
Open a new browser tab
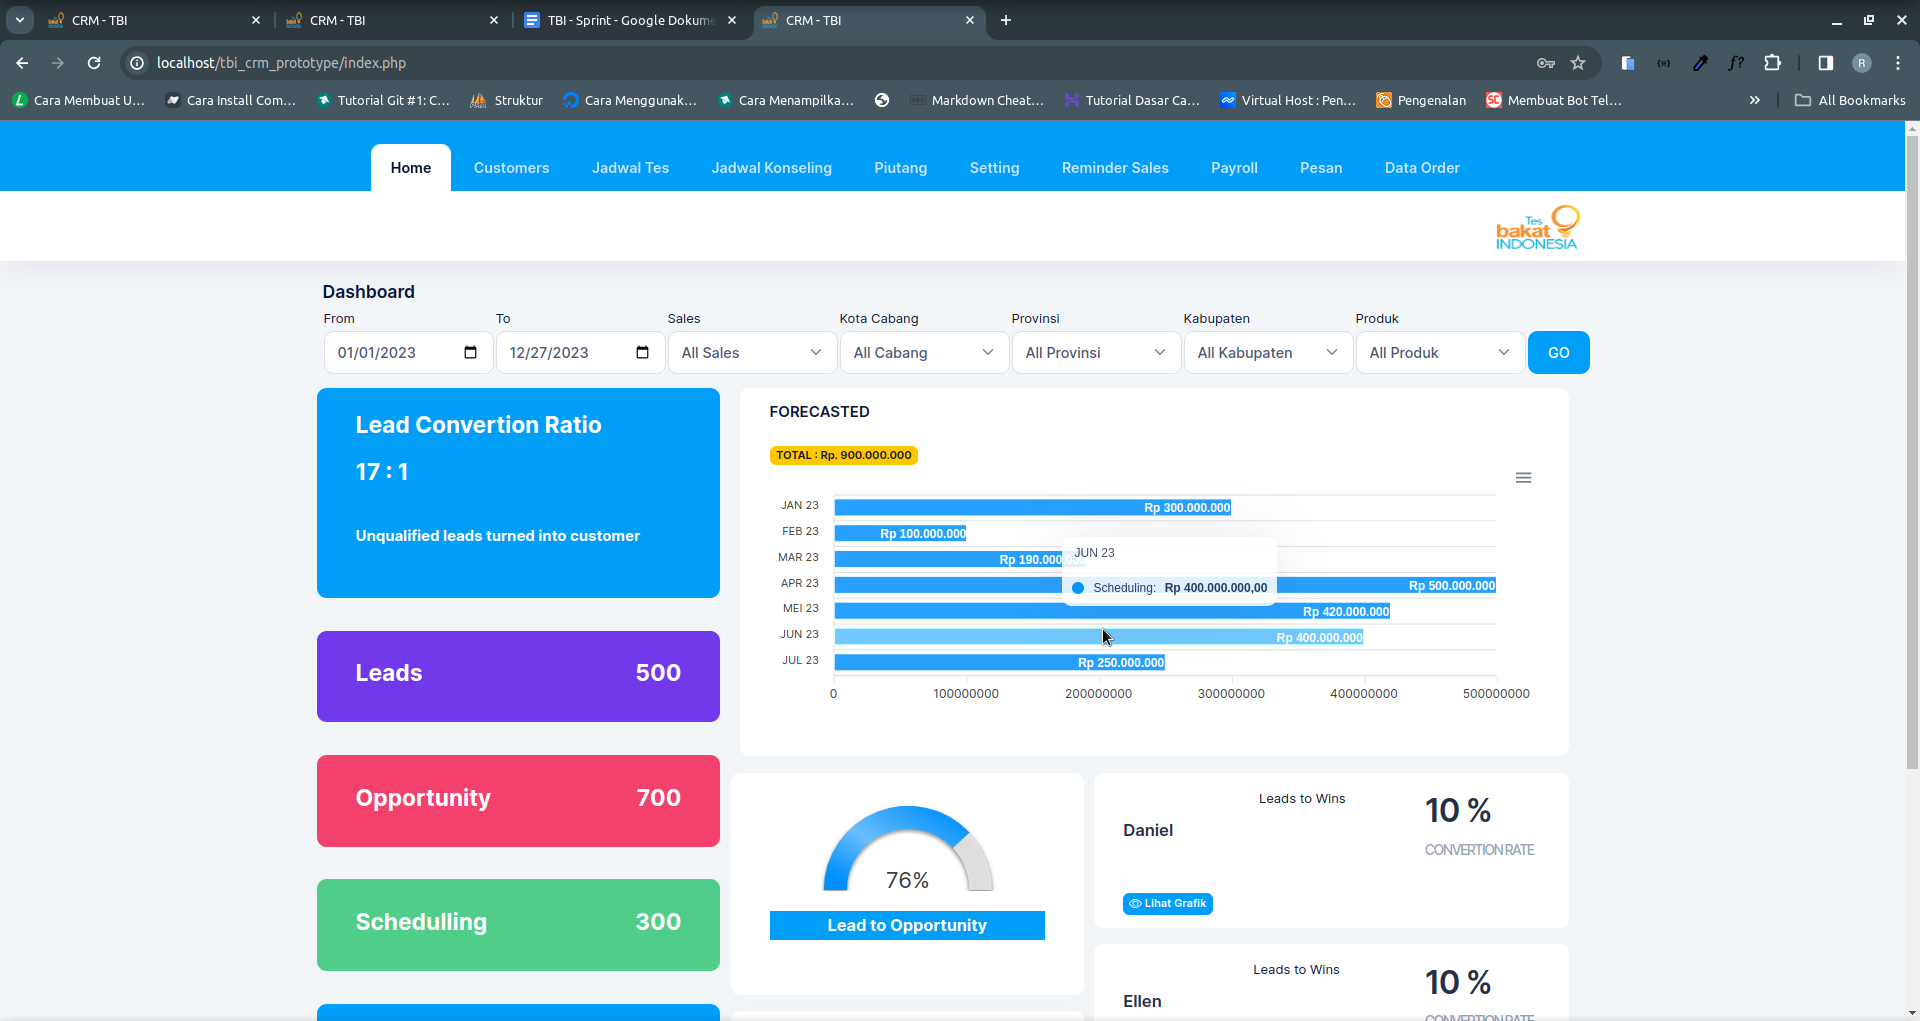coord(1006,20)
